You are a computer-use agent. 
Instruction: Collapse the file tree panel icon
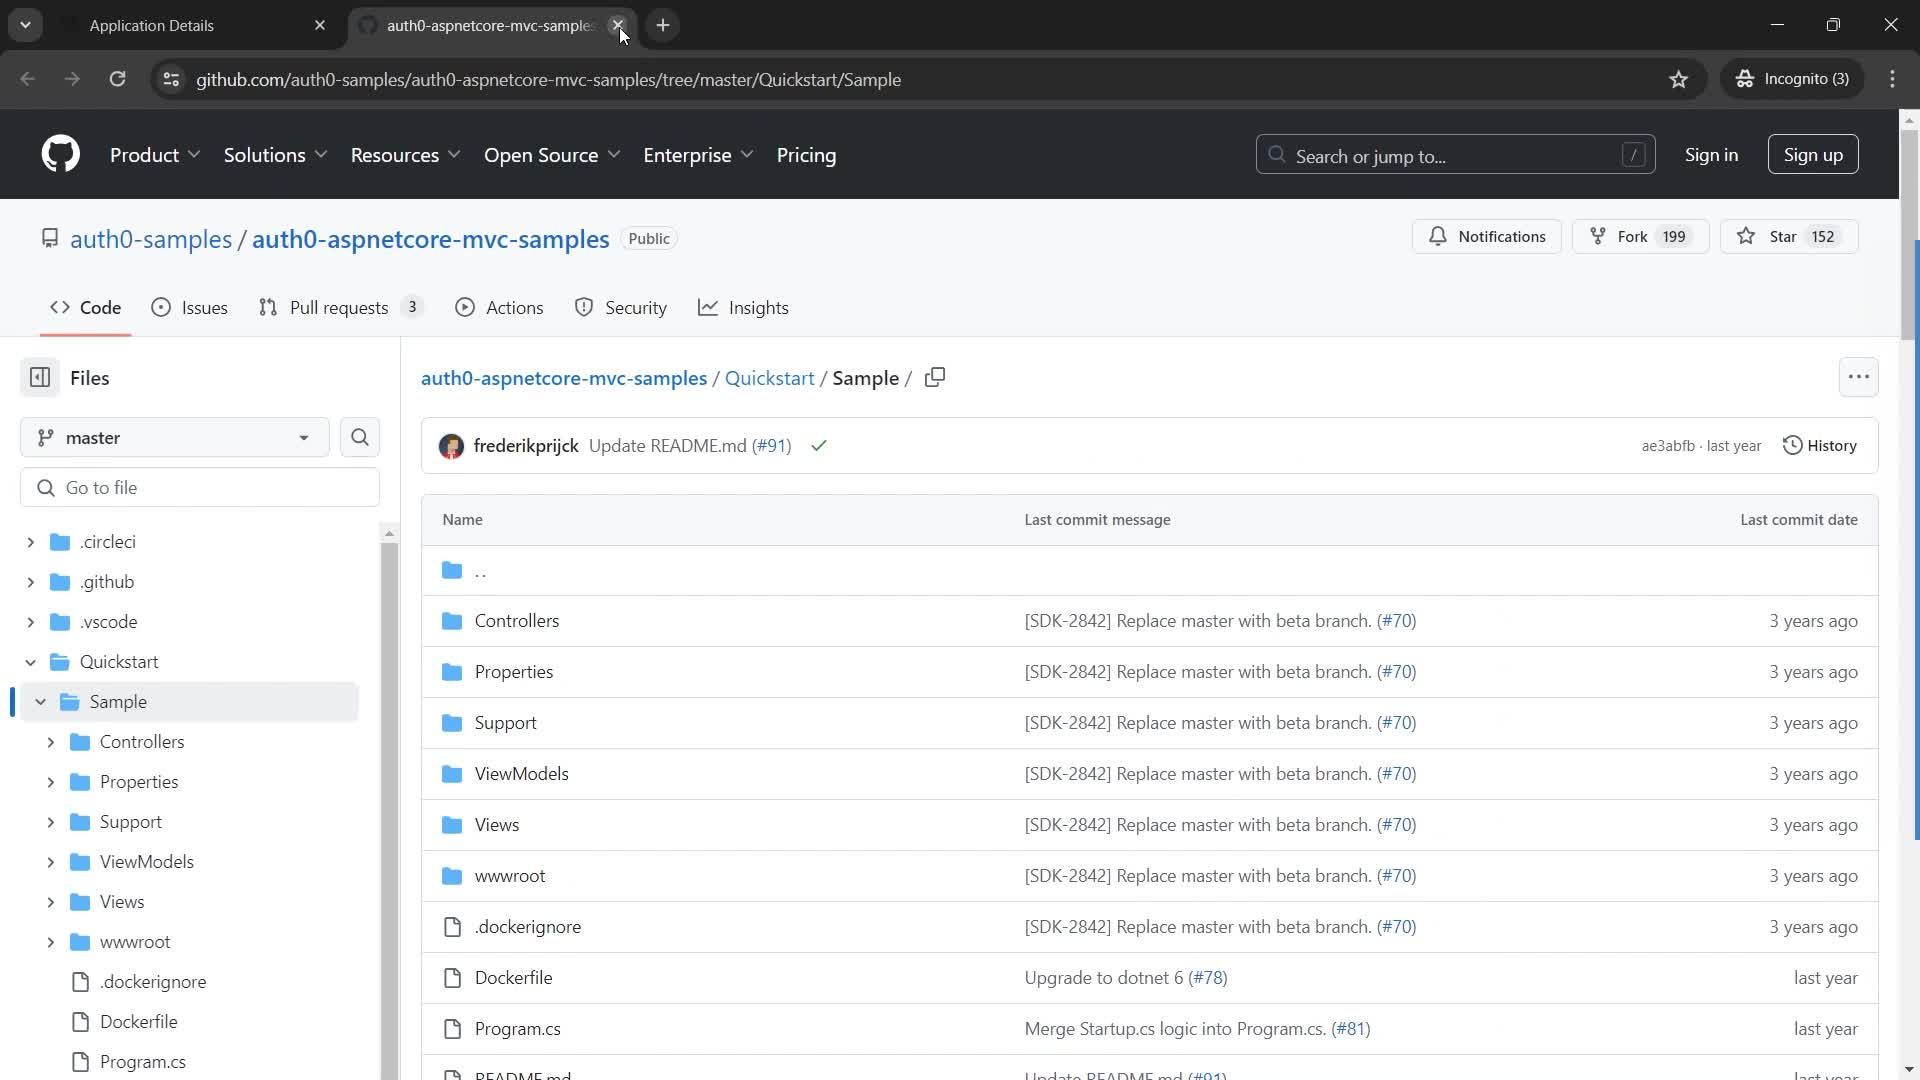pyautogui.click(x=40, y=378)
